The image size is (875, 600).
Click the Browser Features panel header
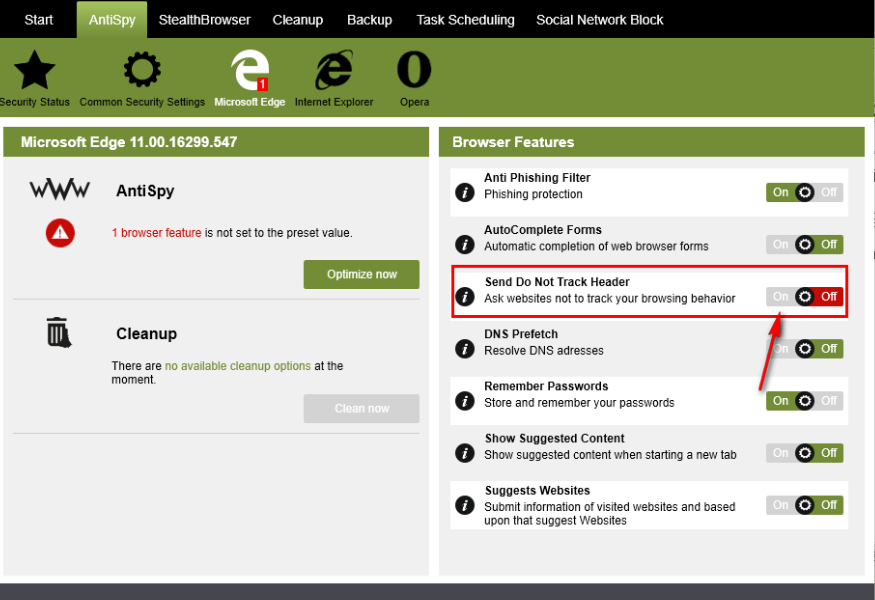click(x=652, y=142)
